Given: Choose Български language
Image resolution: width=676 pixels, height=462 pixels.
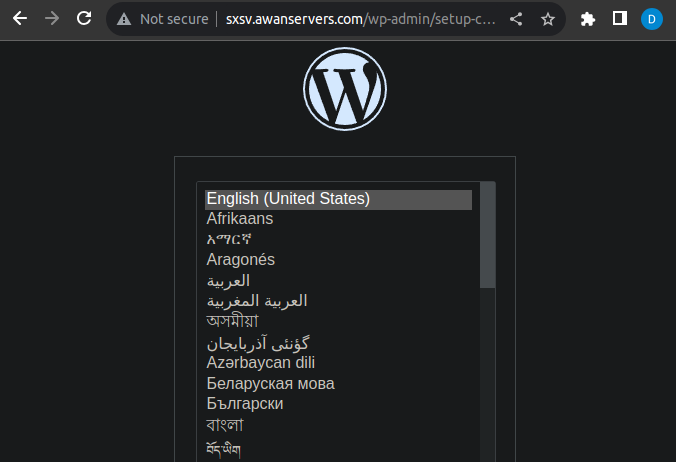Looking at the screenshot, I should tap(338, 404).
